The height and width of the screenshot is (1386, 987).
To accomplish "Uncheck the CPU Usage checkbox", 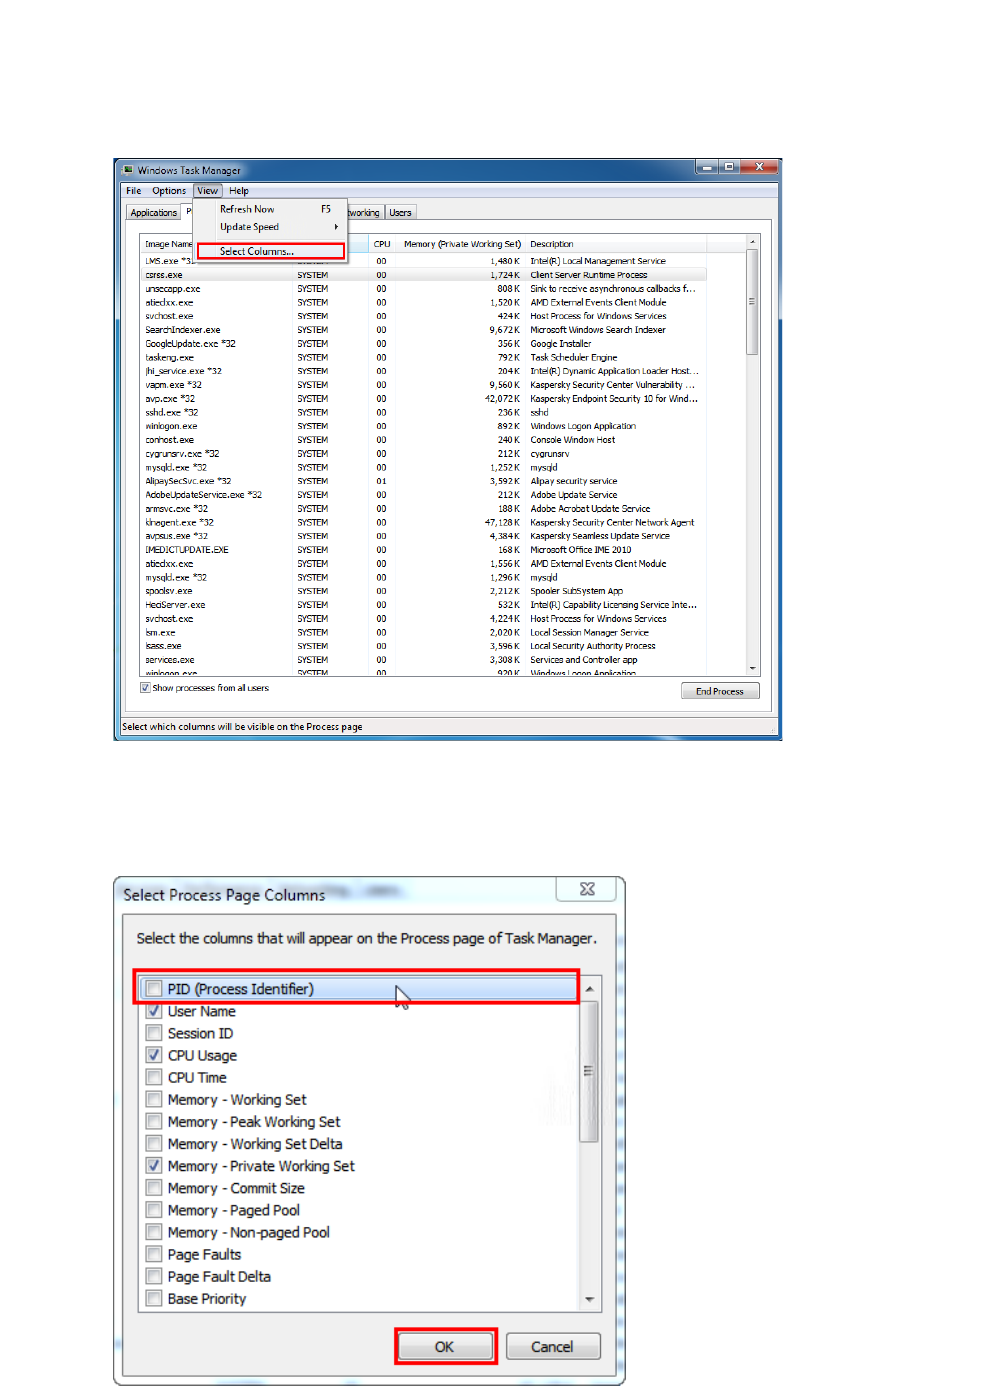I will coord(154,1055).
